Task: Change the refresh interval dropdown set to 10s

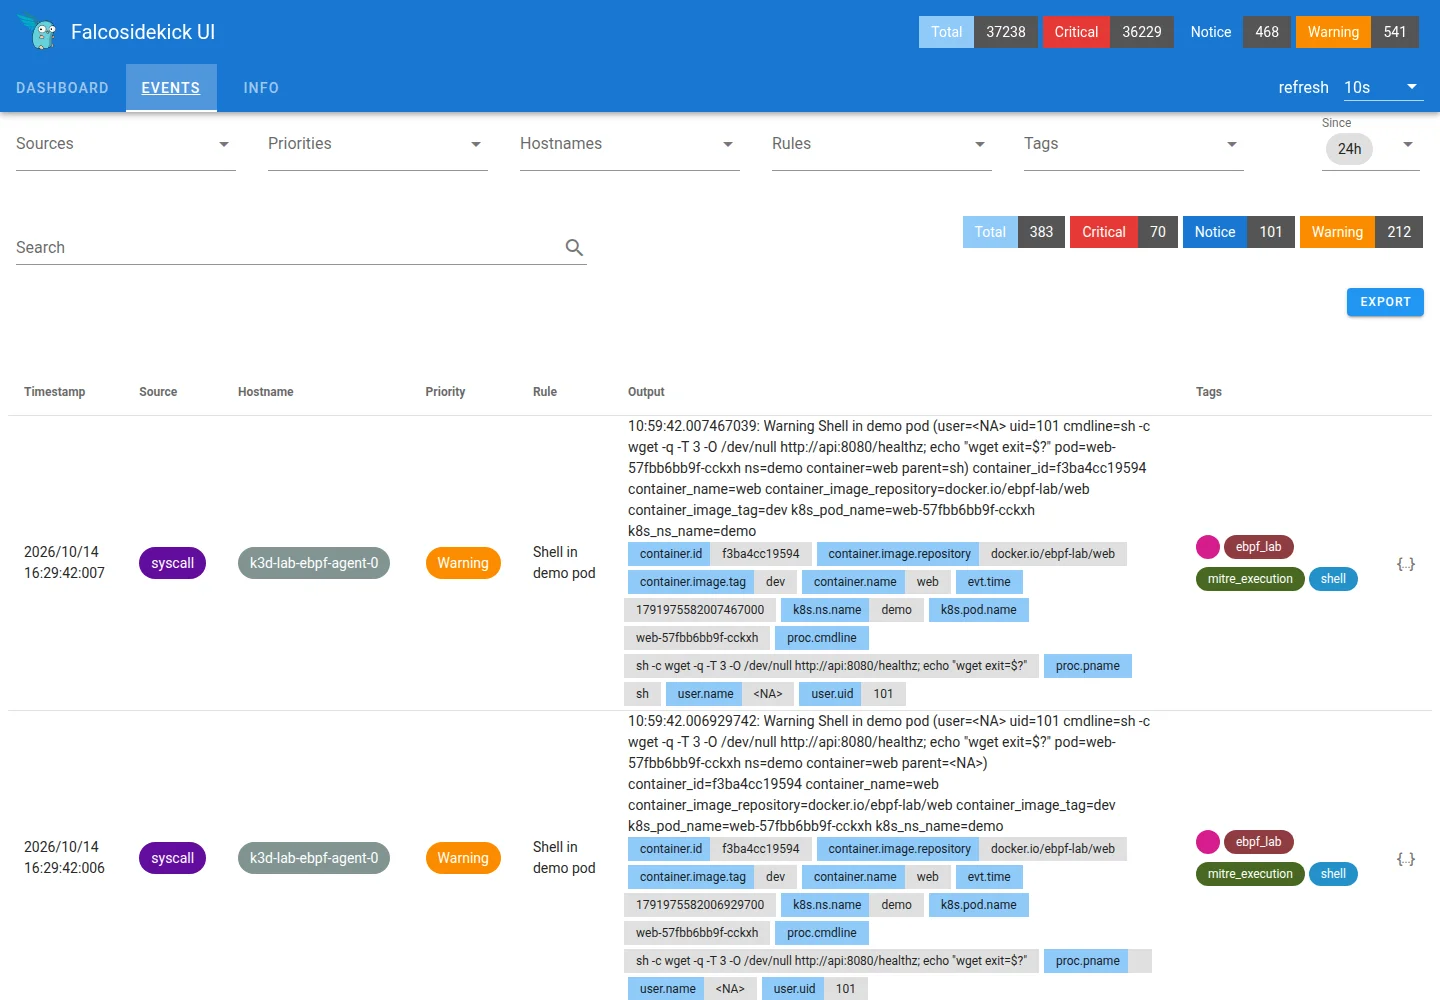Action: [1382, 87]
